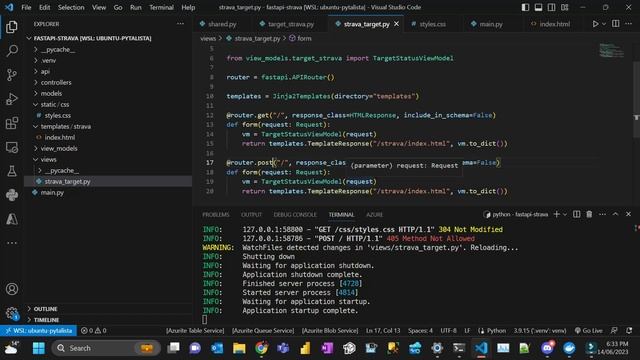Expand the models folder
This screenshot has height=360, width=640.
pos(51,93)
